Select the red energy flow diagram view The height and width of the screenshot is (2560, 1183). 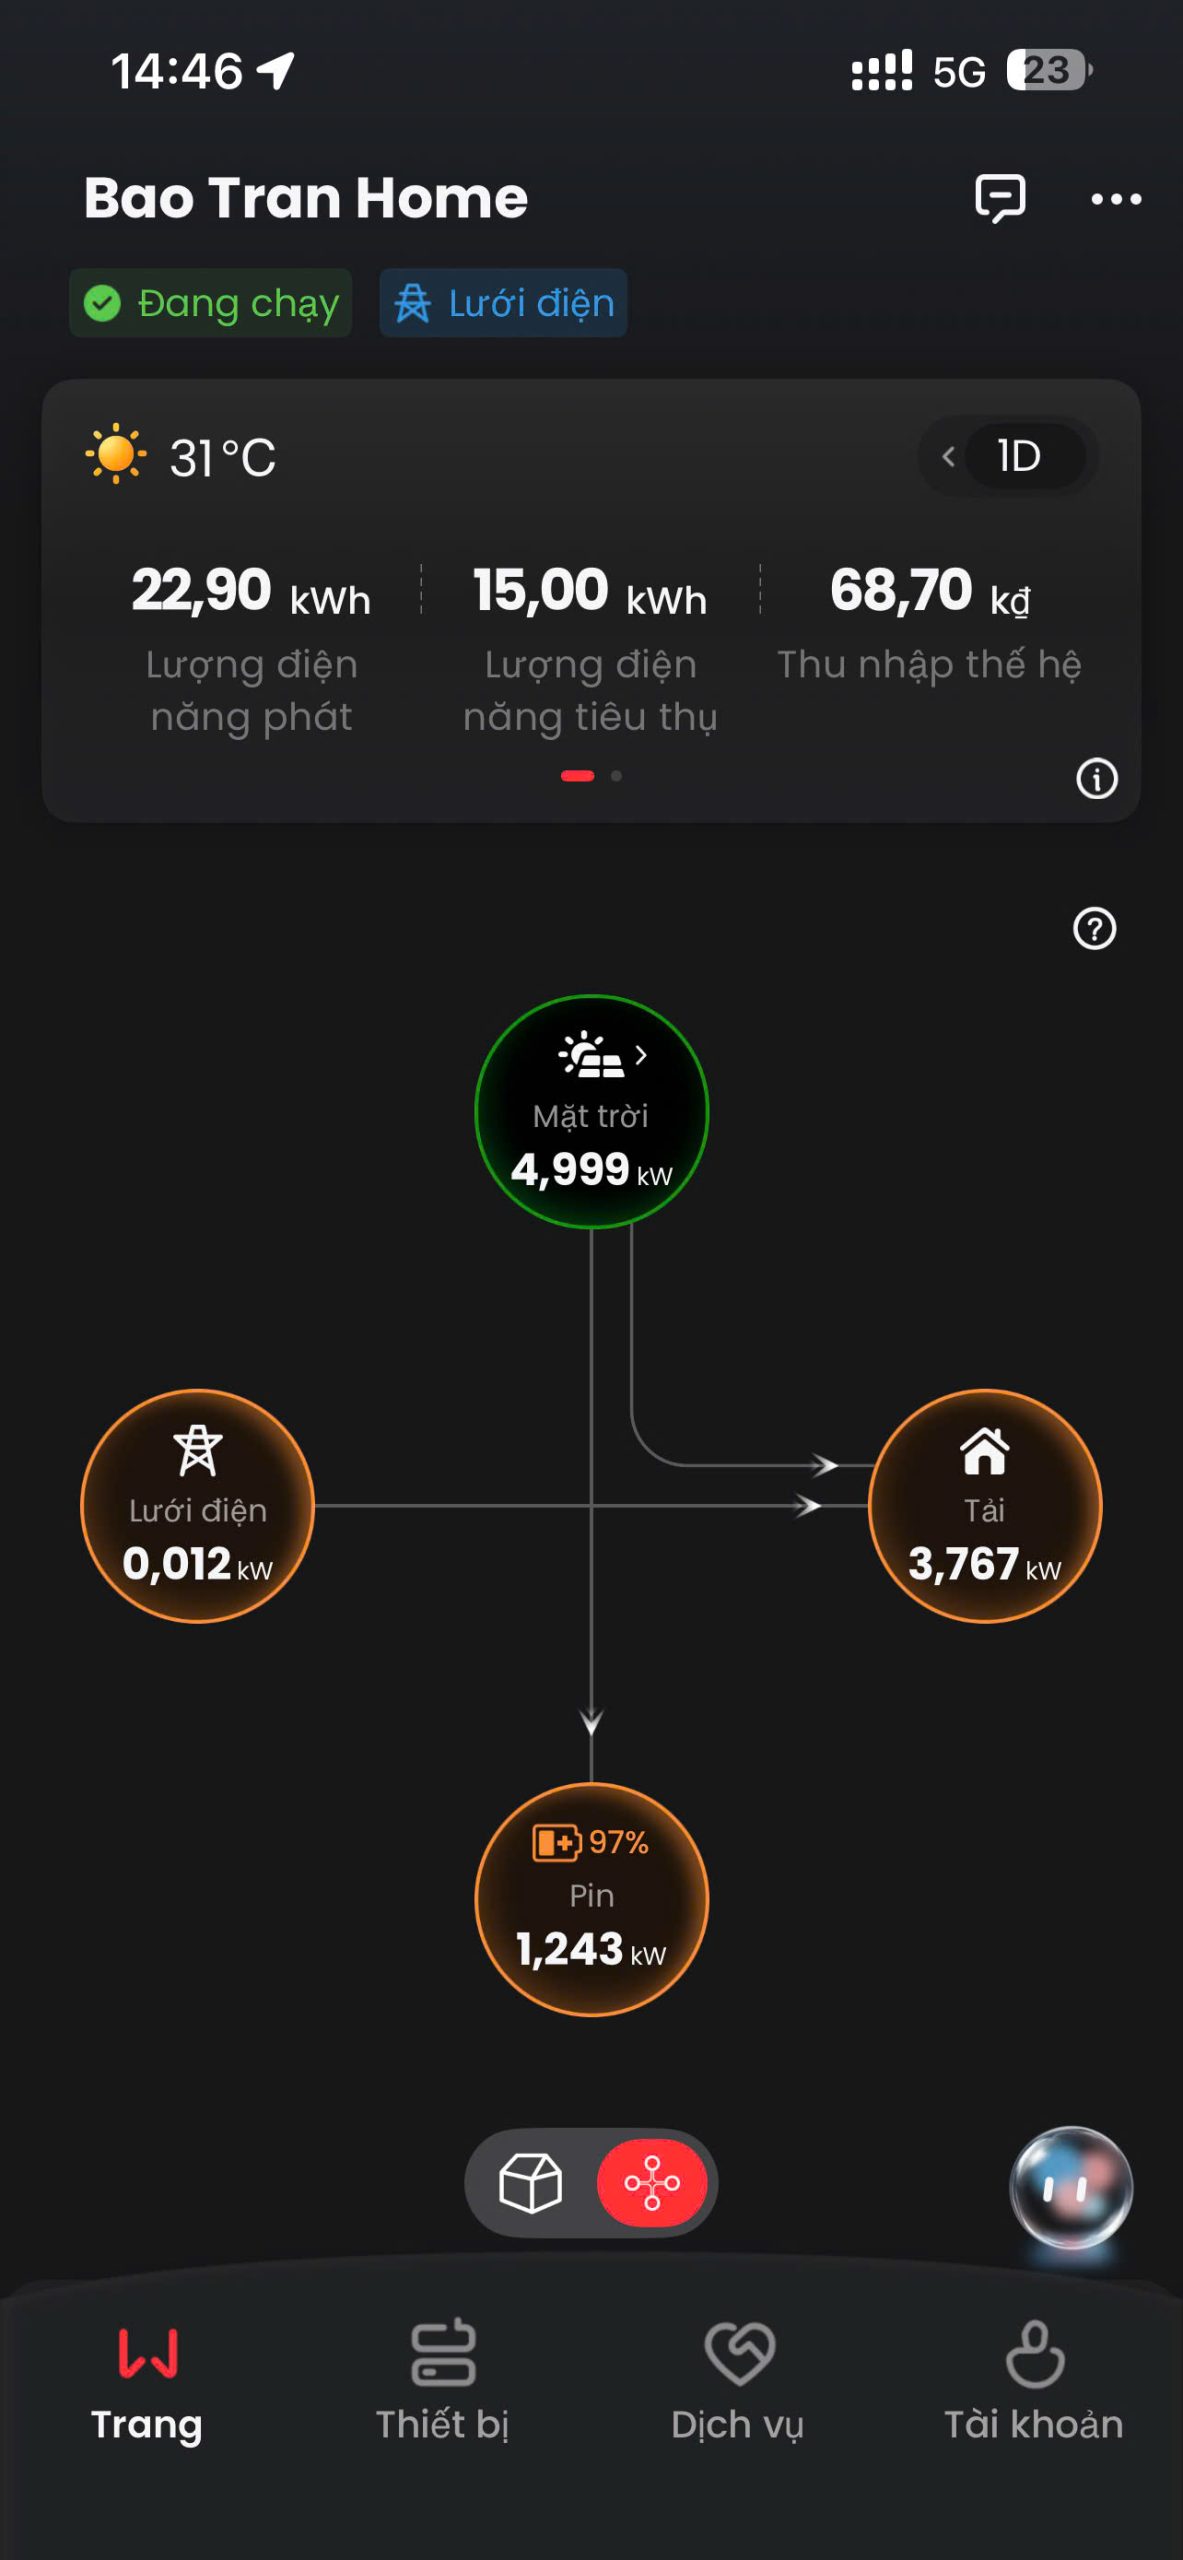click(652, 2182)
